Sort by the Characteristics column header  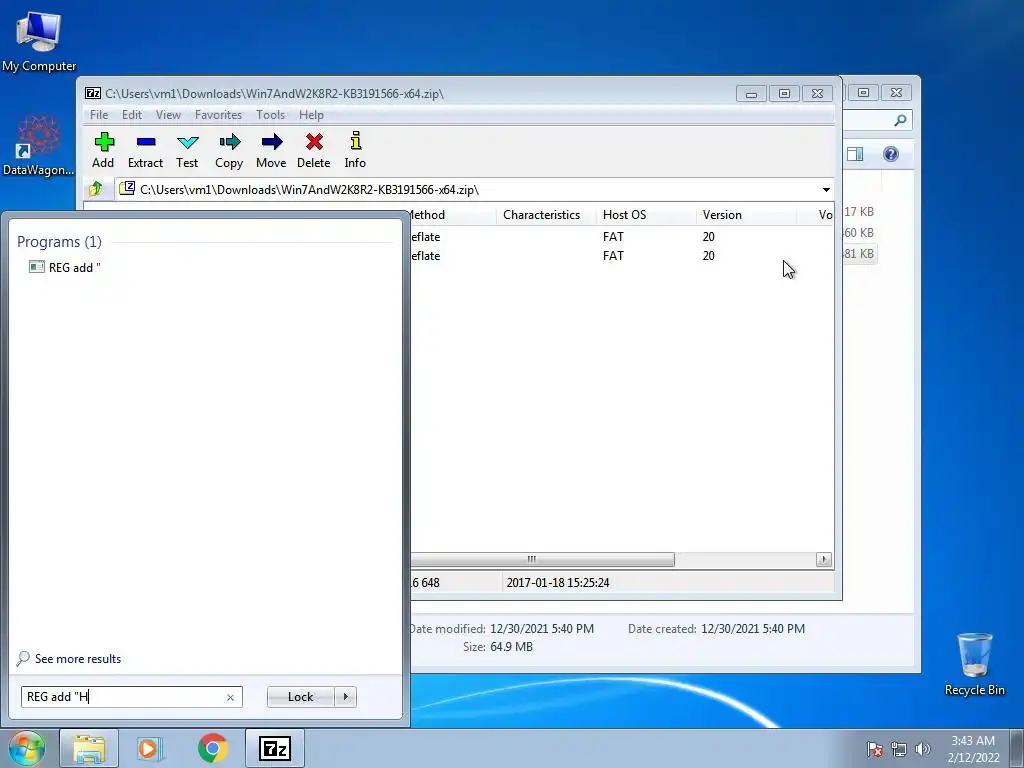tap(546, 215)
